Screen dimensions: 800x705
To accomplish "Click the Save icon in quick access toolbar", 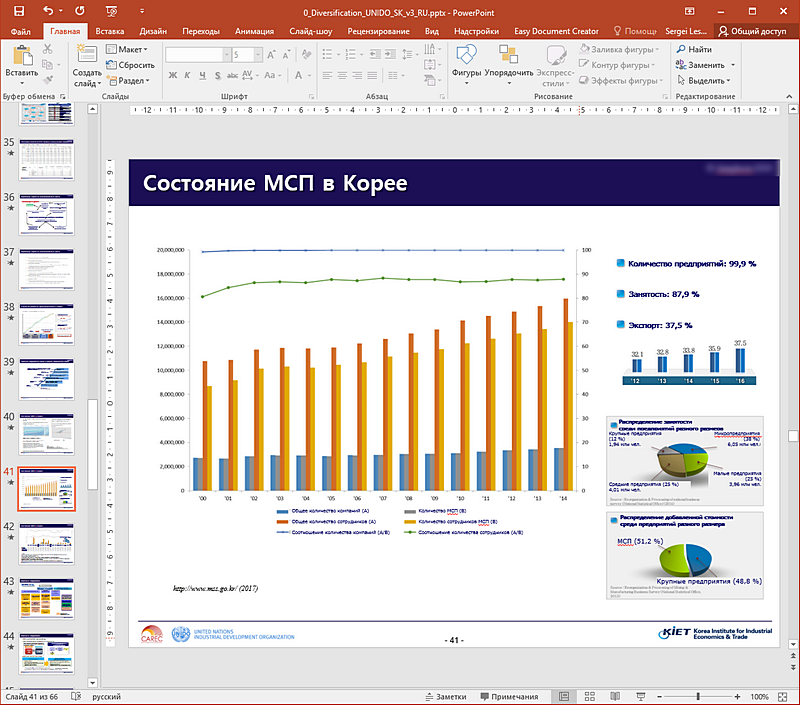I will point(18,11).
